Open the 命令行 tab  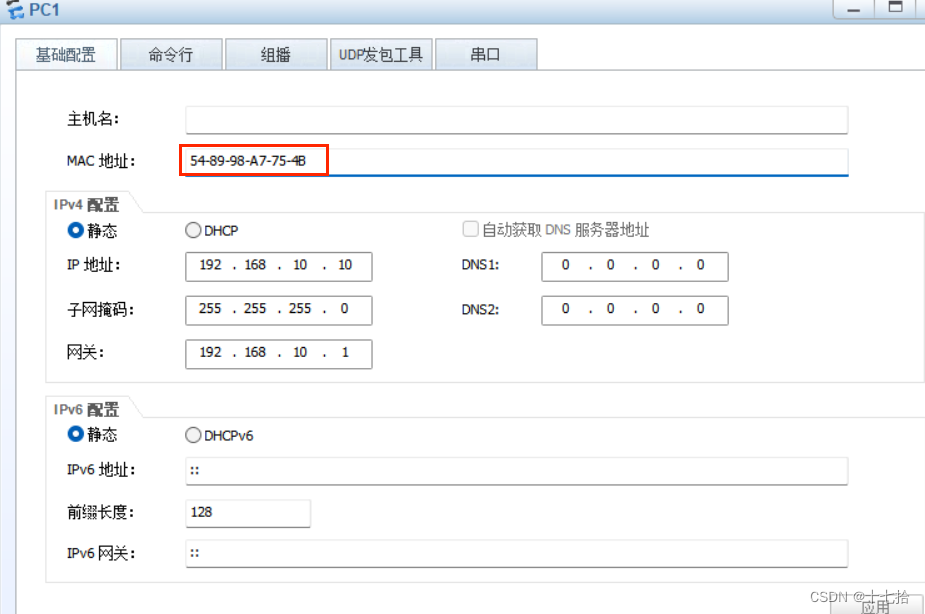[171, 55]
